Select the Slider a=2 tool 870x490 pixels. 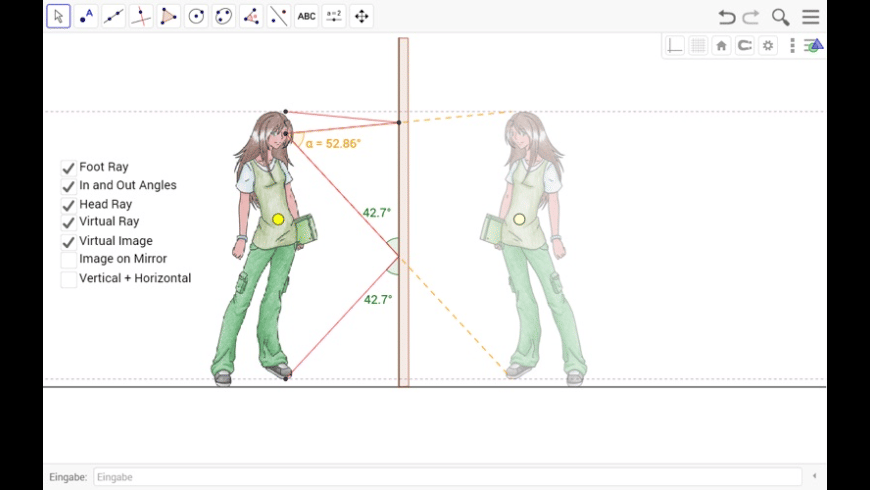point(334,16)
